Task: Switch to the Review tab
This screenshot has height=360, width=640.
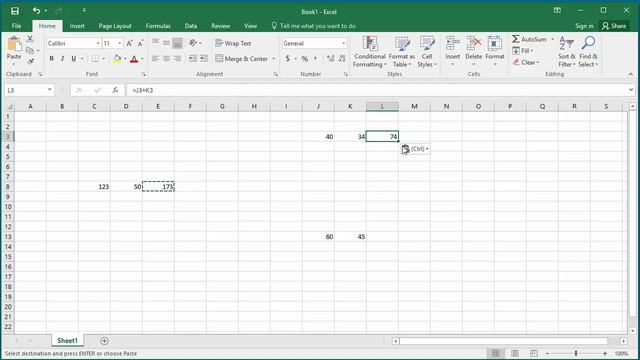Action: pyautogui.click(x=220, y=26)
